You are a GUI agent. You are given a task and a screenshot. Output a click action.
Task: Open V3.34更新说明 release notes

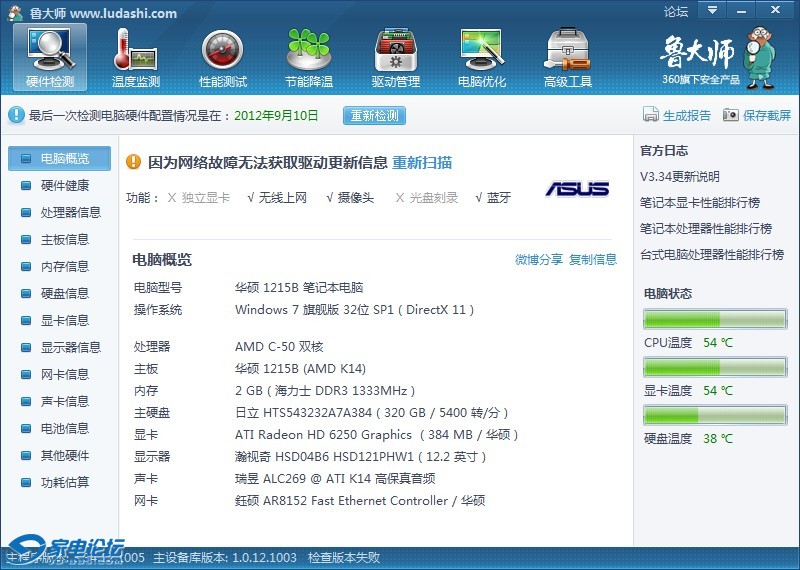click(680, 177)
